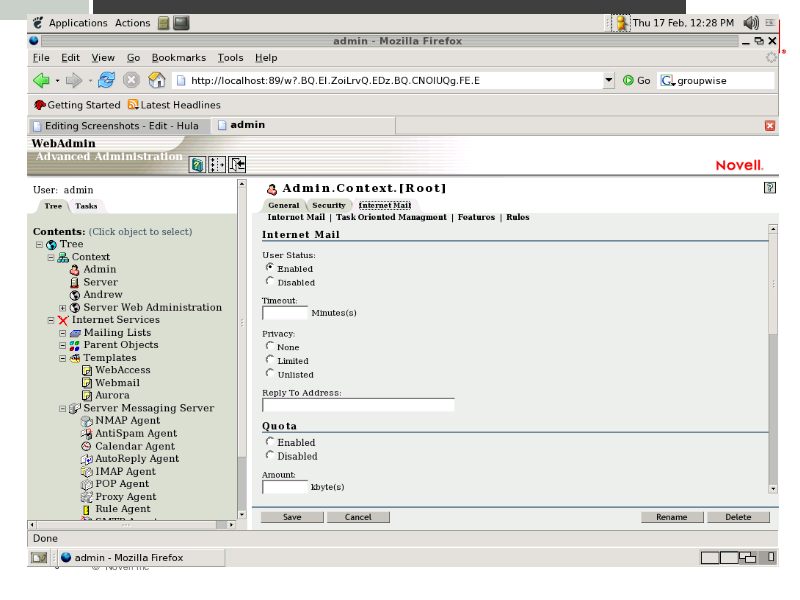The width and height of the screenshot is (800, 600).
Task: Click the yellow figure tray icon
Action: coord(621,23)
